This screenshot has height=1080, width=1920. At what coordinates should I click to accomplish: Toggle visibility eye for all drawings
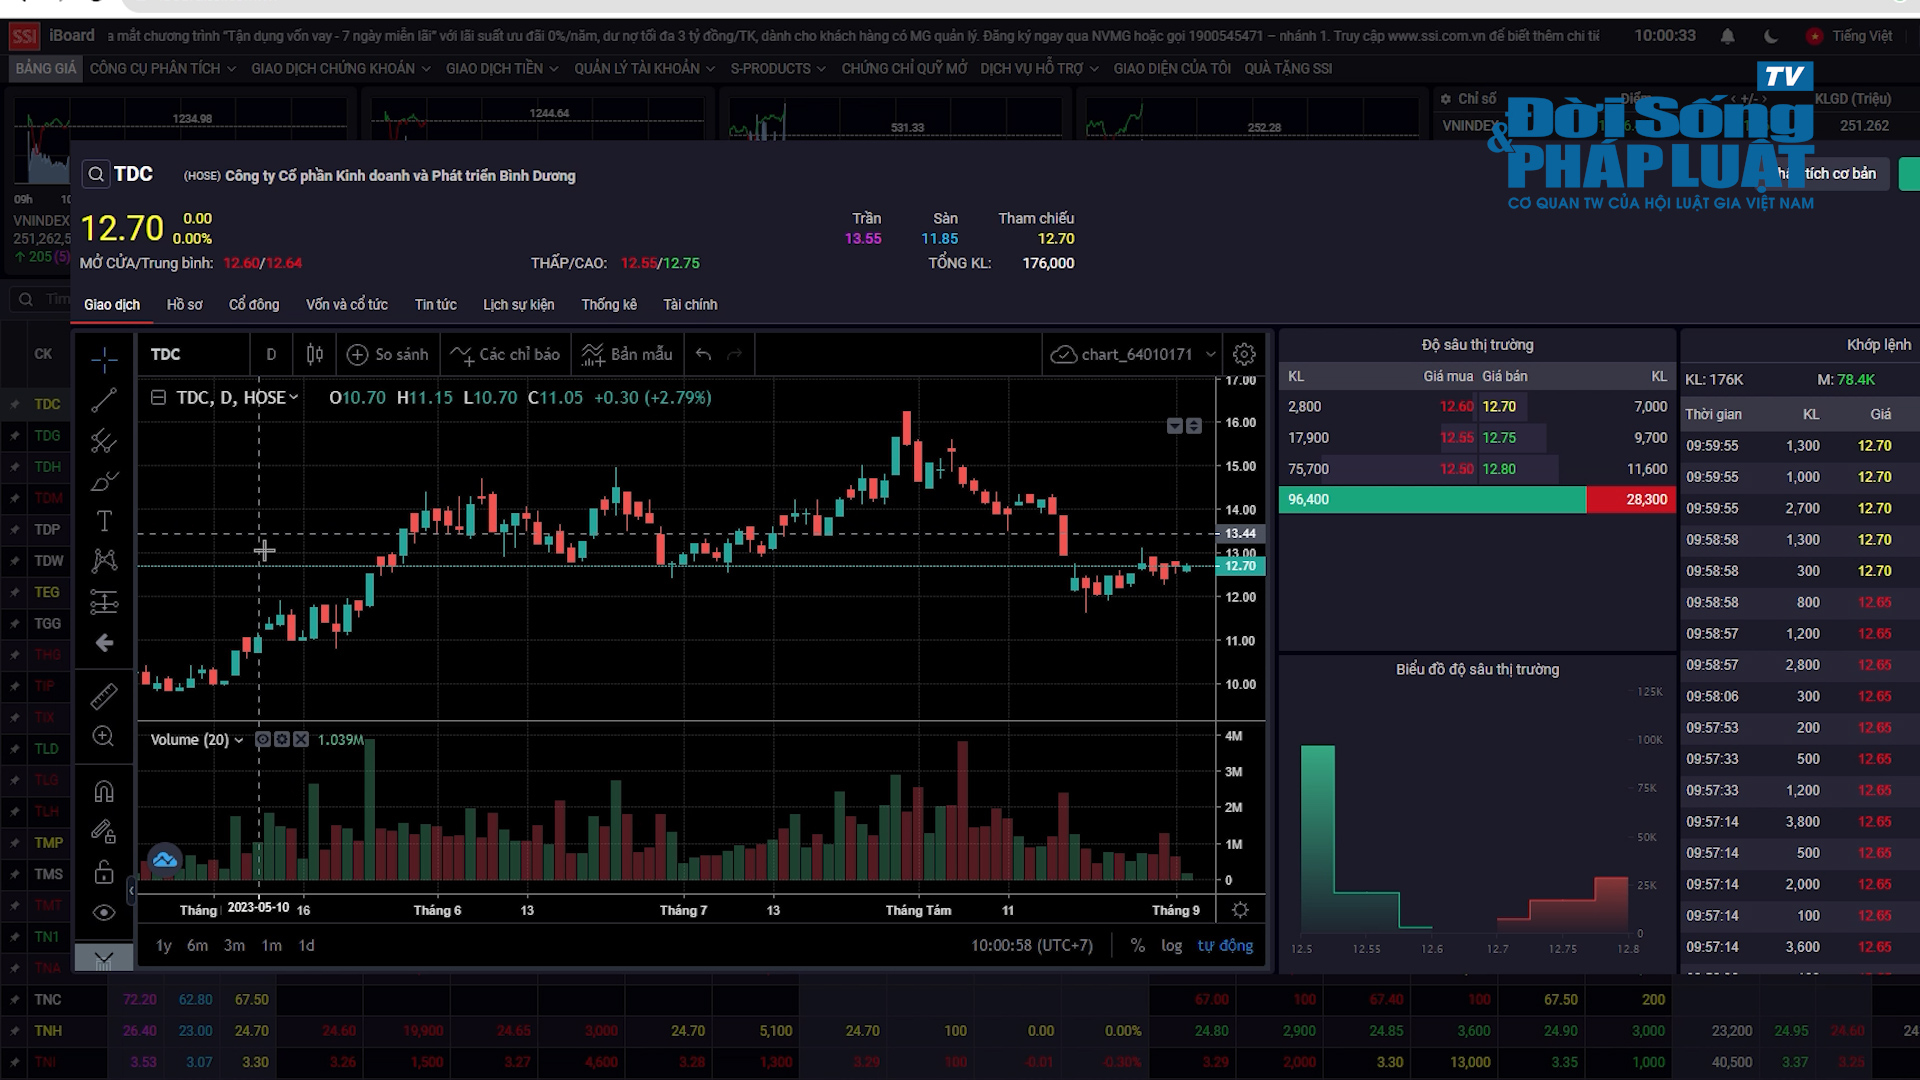[x=104, y=912]
